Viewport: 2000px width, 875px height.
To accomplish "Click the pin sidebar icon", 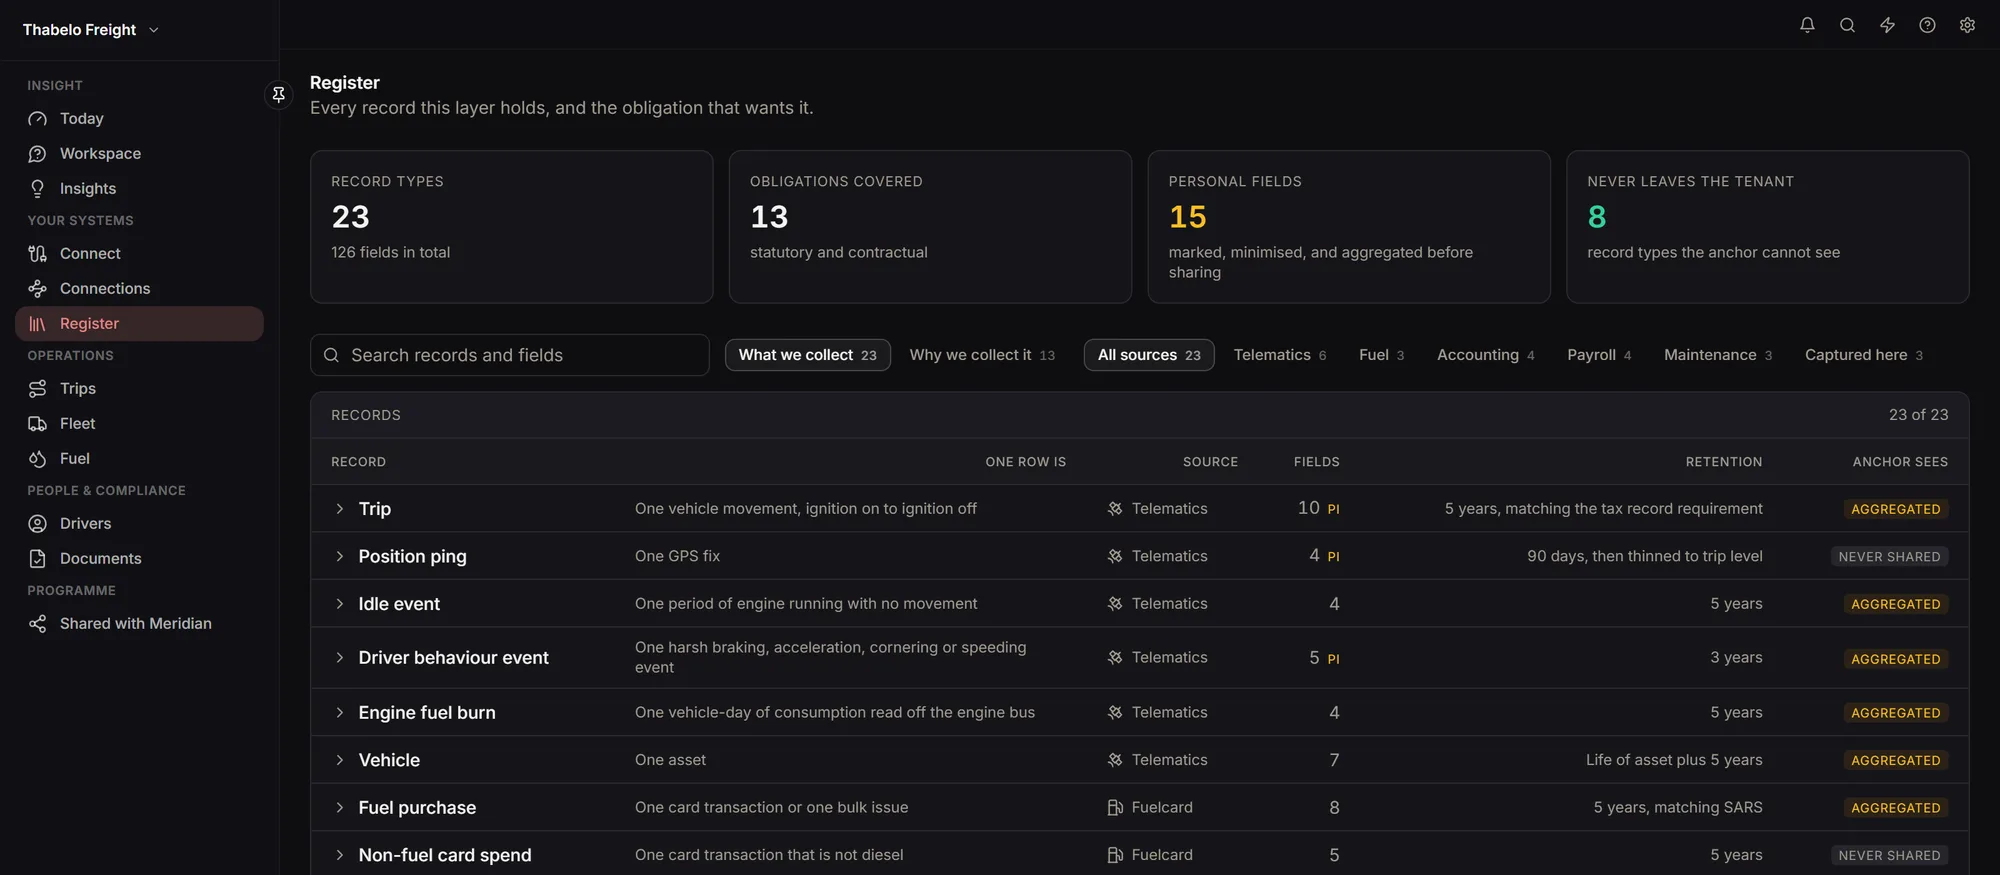I will tap(279, 94).
